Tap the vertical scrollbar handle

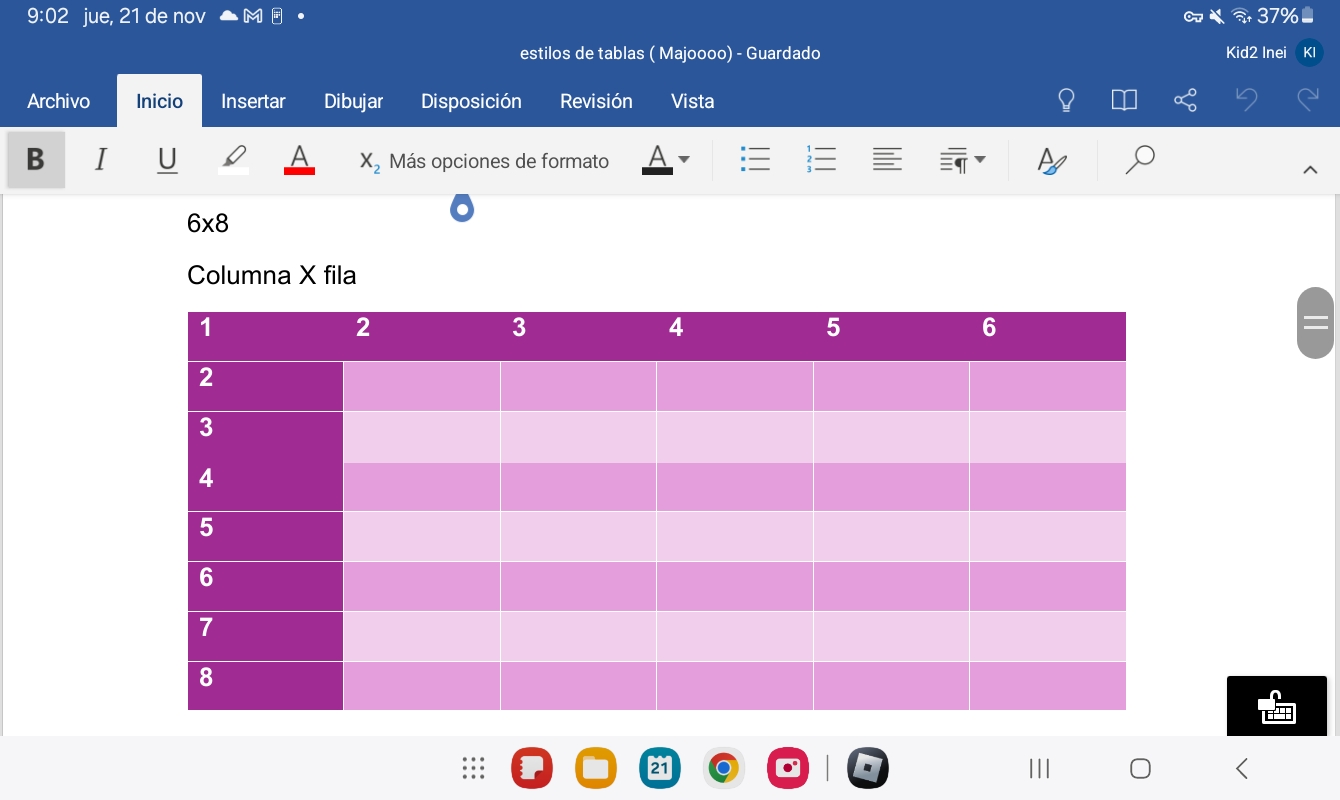(1315, 323)
